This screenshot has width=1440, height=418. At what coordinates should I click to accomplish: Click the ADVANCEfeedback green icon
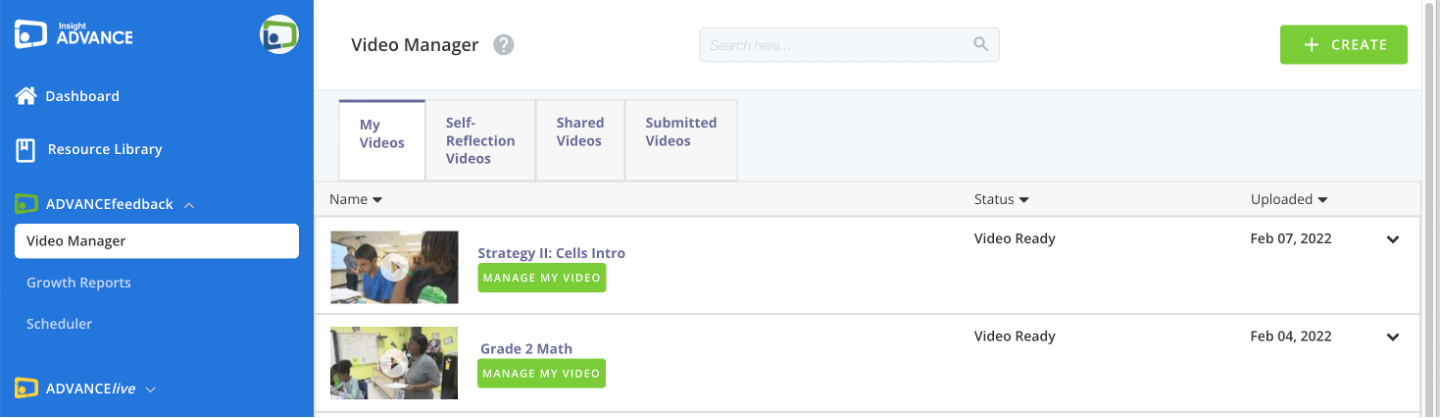point(26,204)
